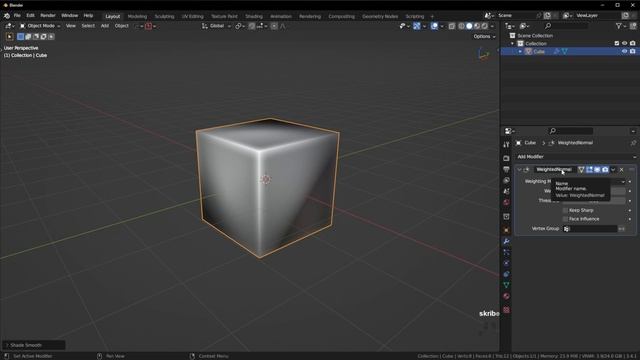Viewport: 640px width, 360px height.
Task: Open the Object Mode dropdown
Action: click(x=40, y=26)
